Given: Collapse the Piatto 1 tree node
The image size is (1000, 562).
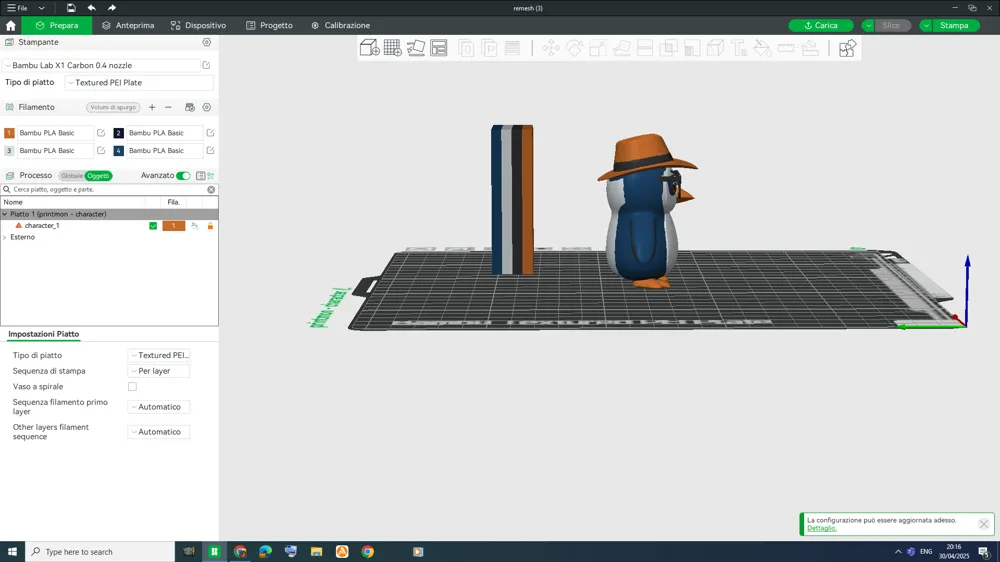Looking at the screenshot, I should point(5,214).
